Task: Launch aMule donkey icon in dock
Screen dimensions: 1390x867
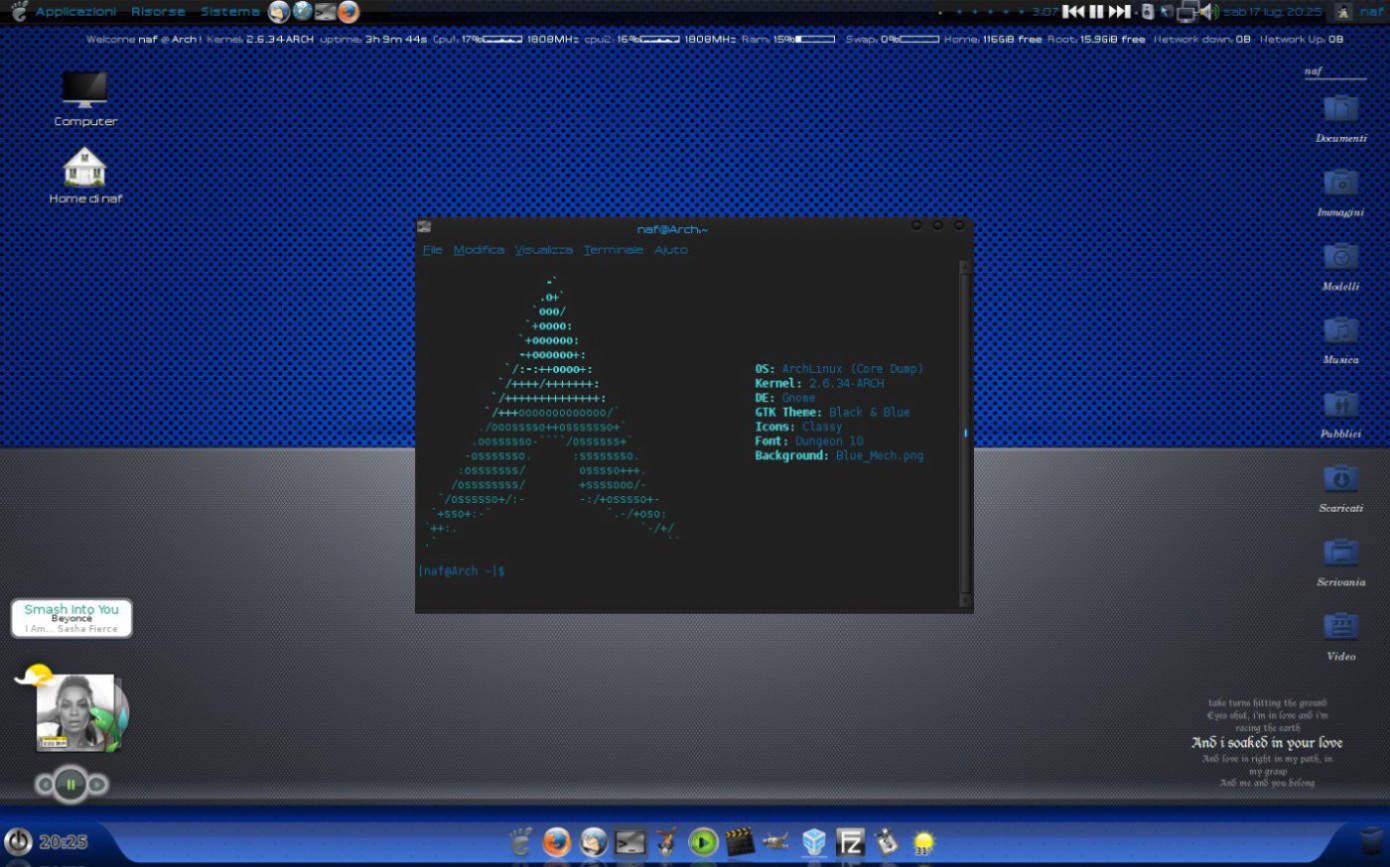Action: (667, 842)
